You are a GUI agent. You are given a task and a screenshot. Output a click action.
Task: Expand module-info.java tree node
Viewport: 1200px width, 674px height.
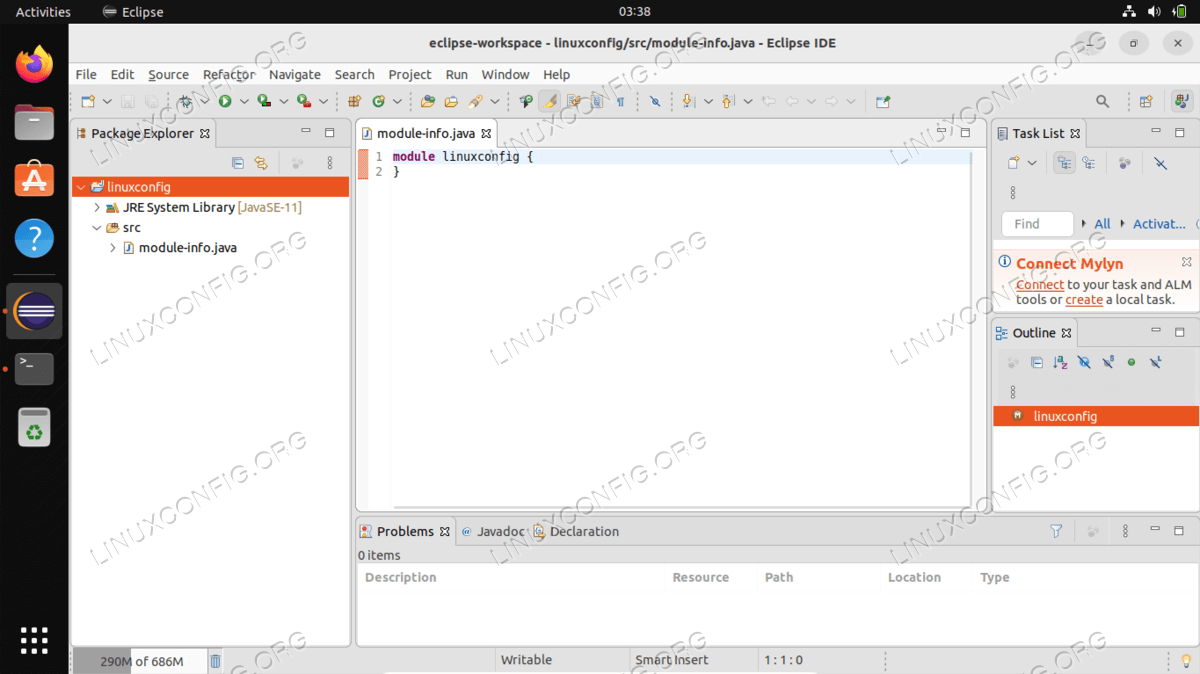(114, 248)
